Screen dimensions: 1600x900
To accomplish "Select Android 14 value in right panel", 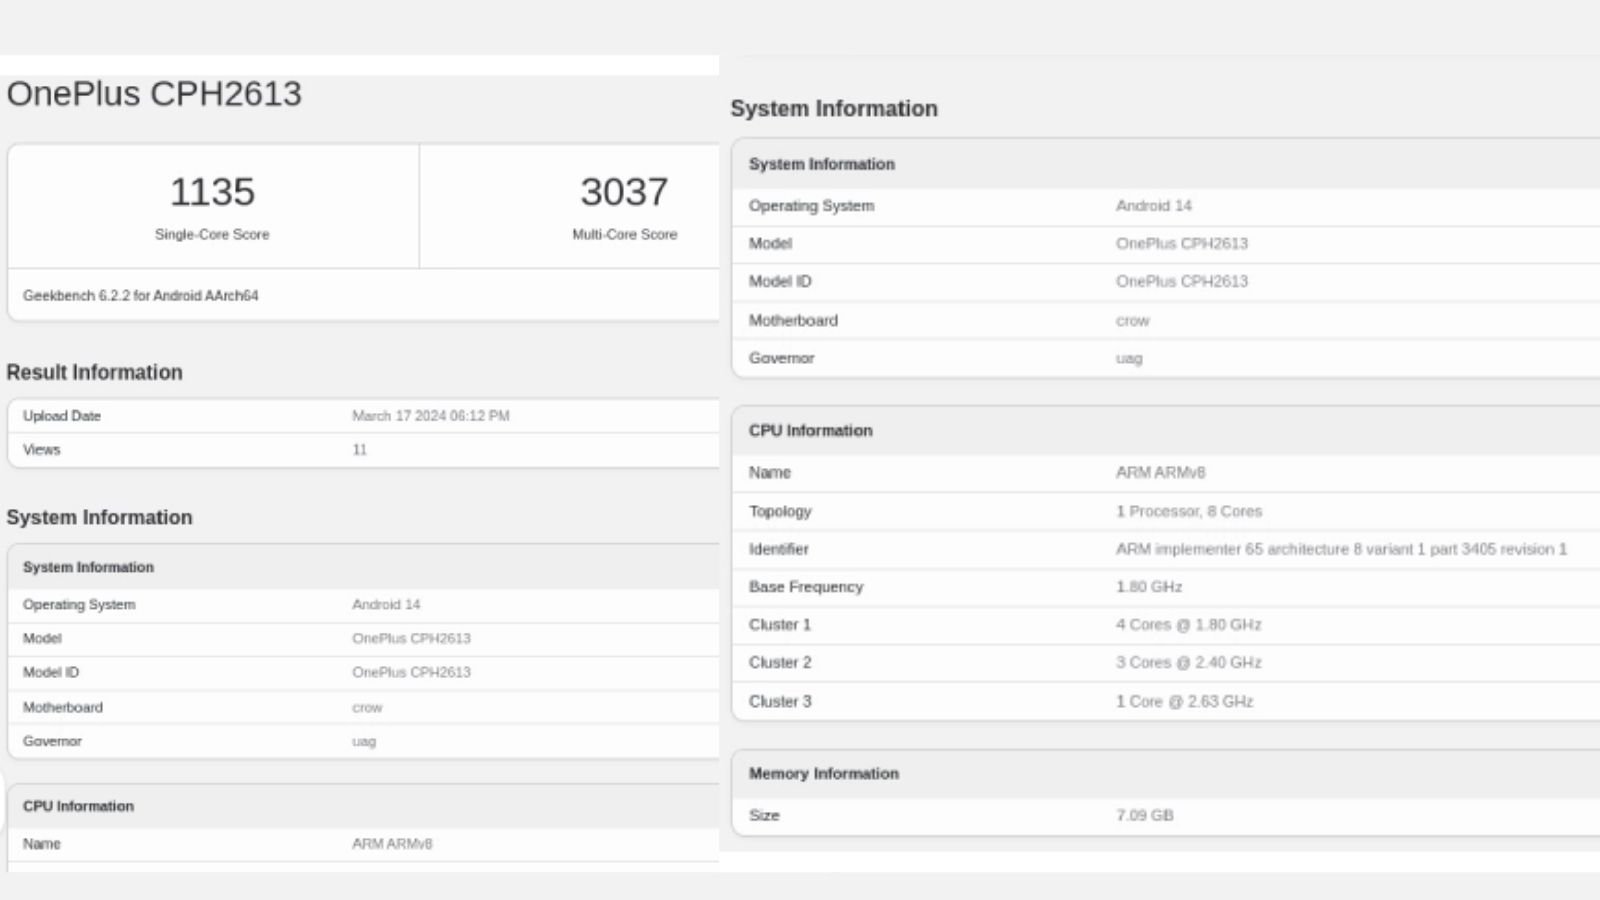I will pos(1154,206).
